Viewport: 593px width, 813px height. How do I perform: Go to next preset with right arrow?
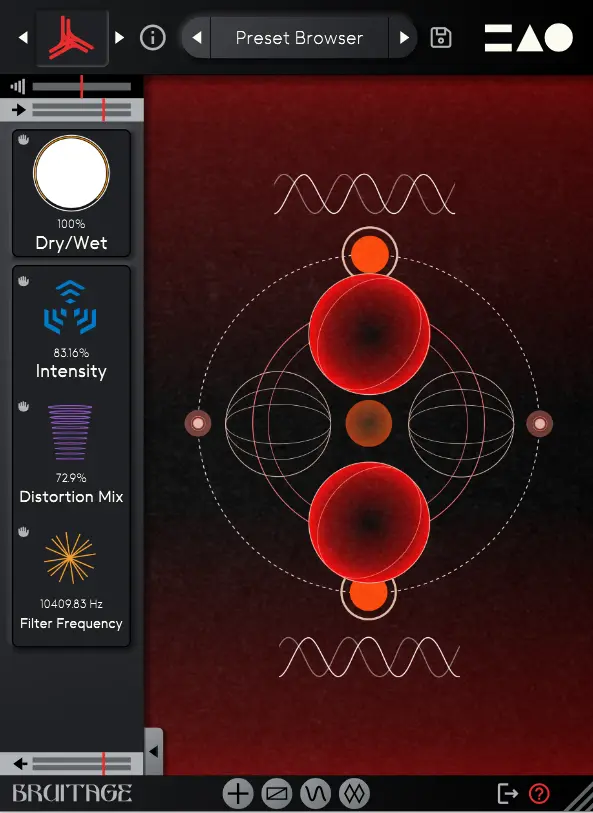point(404,38)
